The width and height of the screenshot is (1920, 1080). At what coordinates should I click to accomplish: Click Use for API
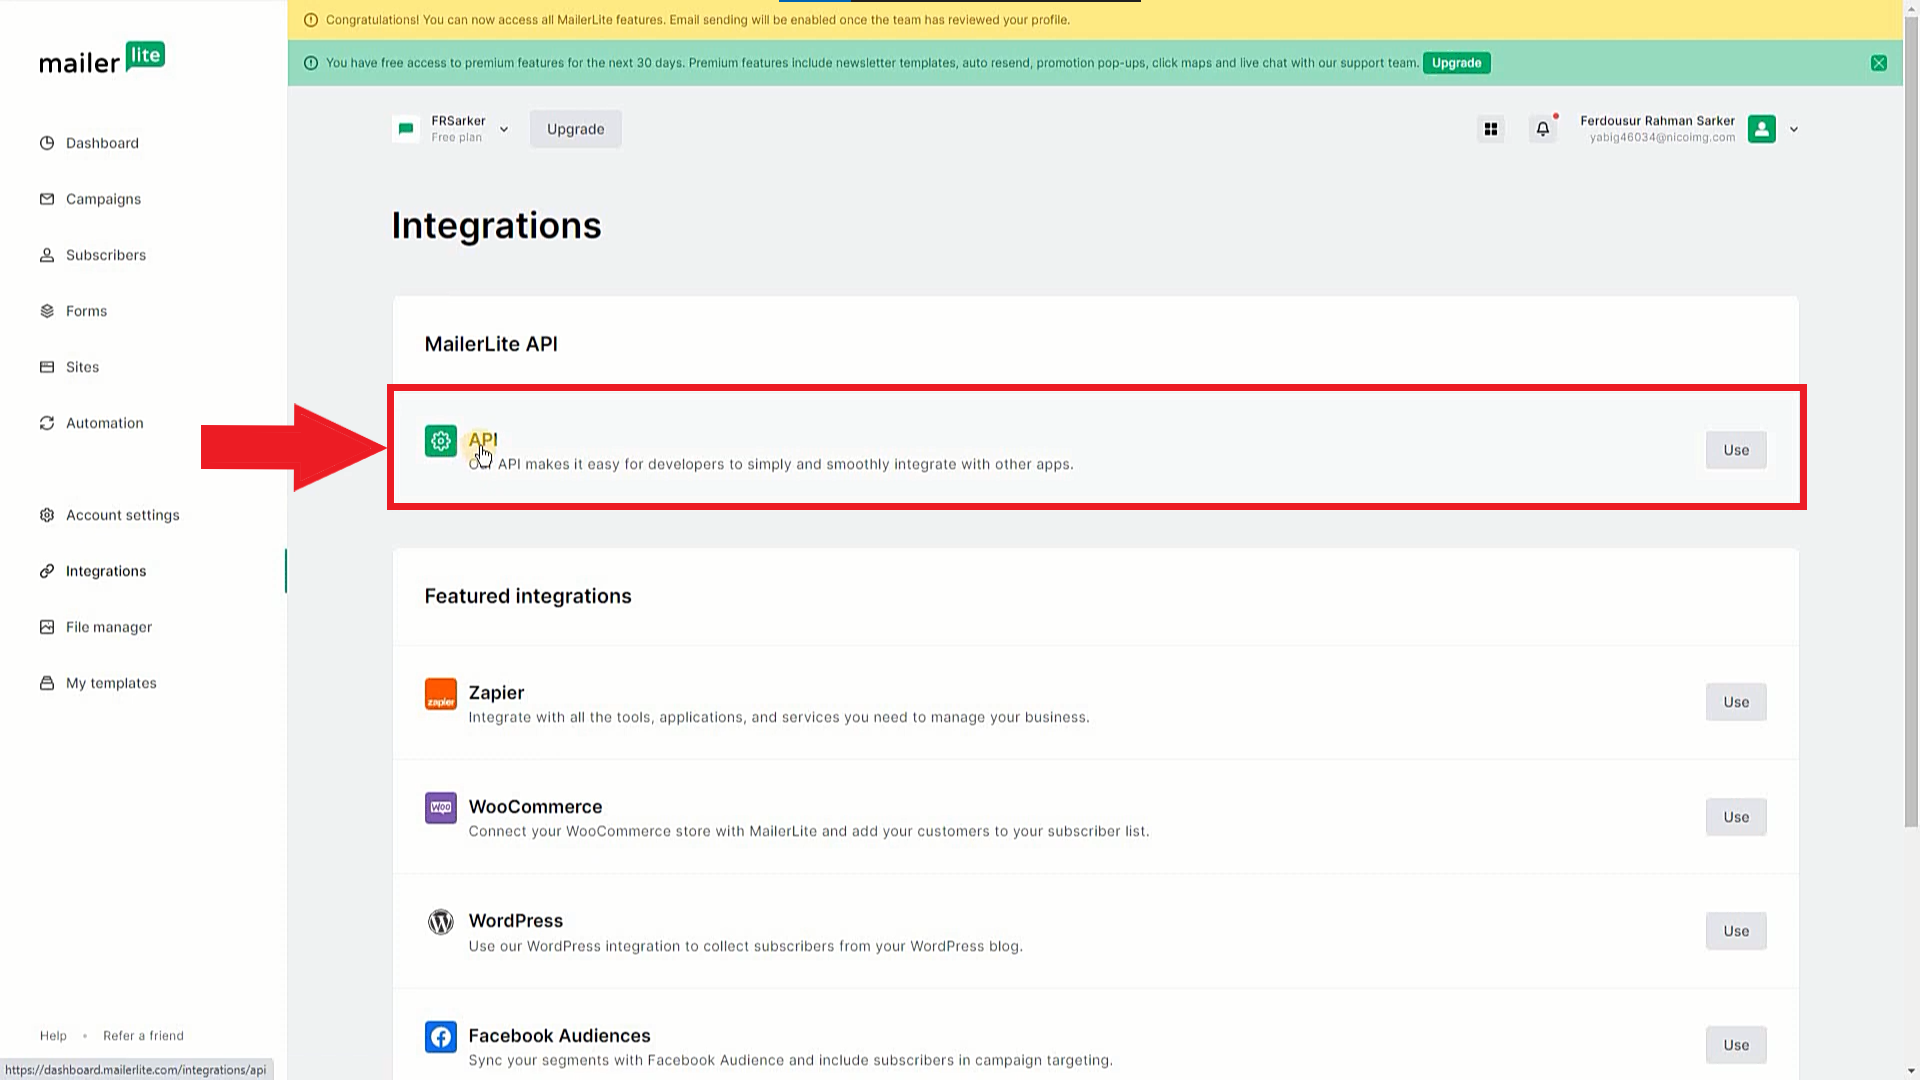point(1736,450)
